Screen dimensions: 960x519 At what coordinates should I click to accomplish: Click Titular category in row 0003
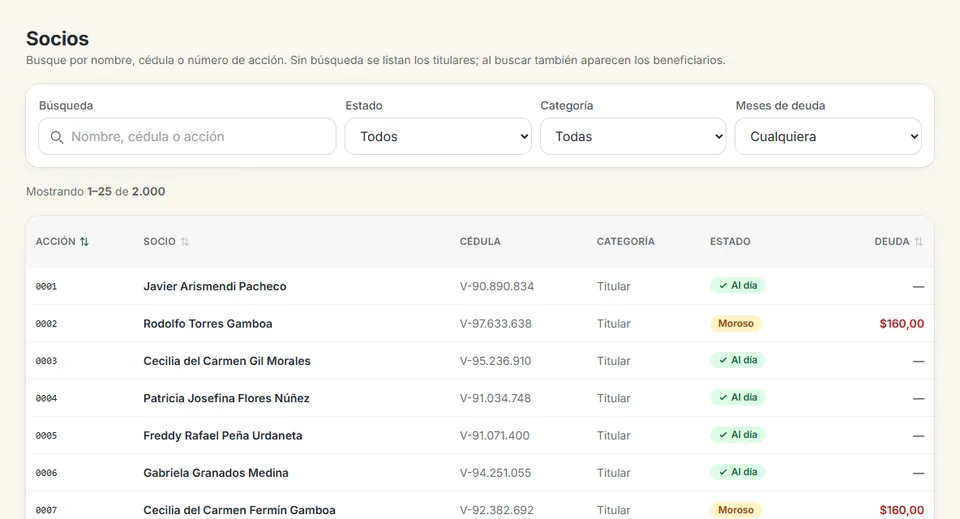tap(613, 361)
